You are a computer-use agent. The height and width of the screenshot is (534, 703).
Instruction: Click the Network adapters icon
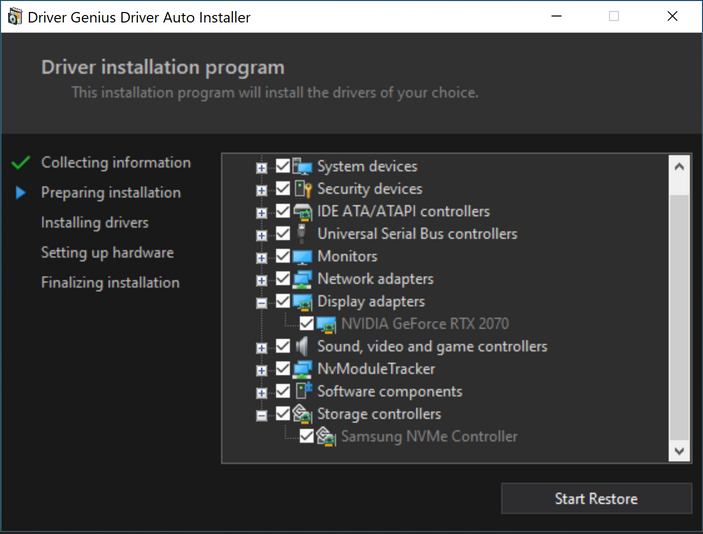pos(302,279)
